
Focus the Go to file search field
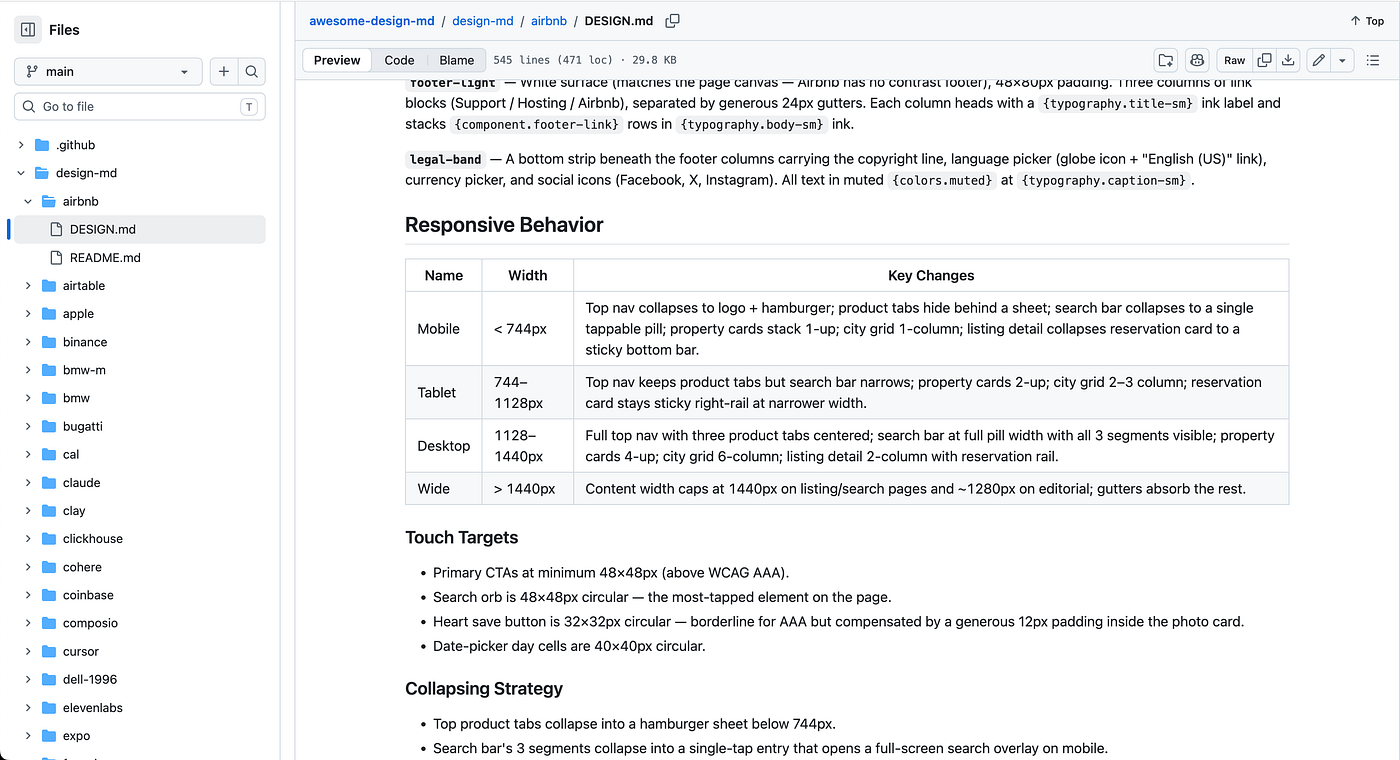pyautogui.click(x=140, y=107)
